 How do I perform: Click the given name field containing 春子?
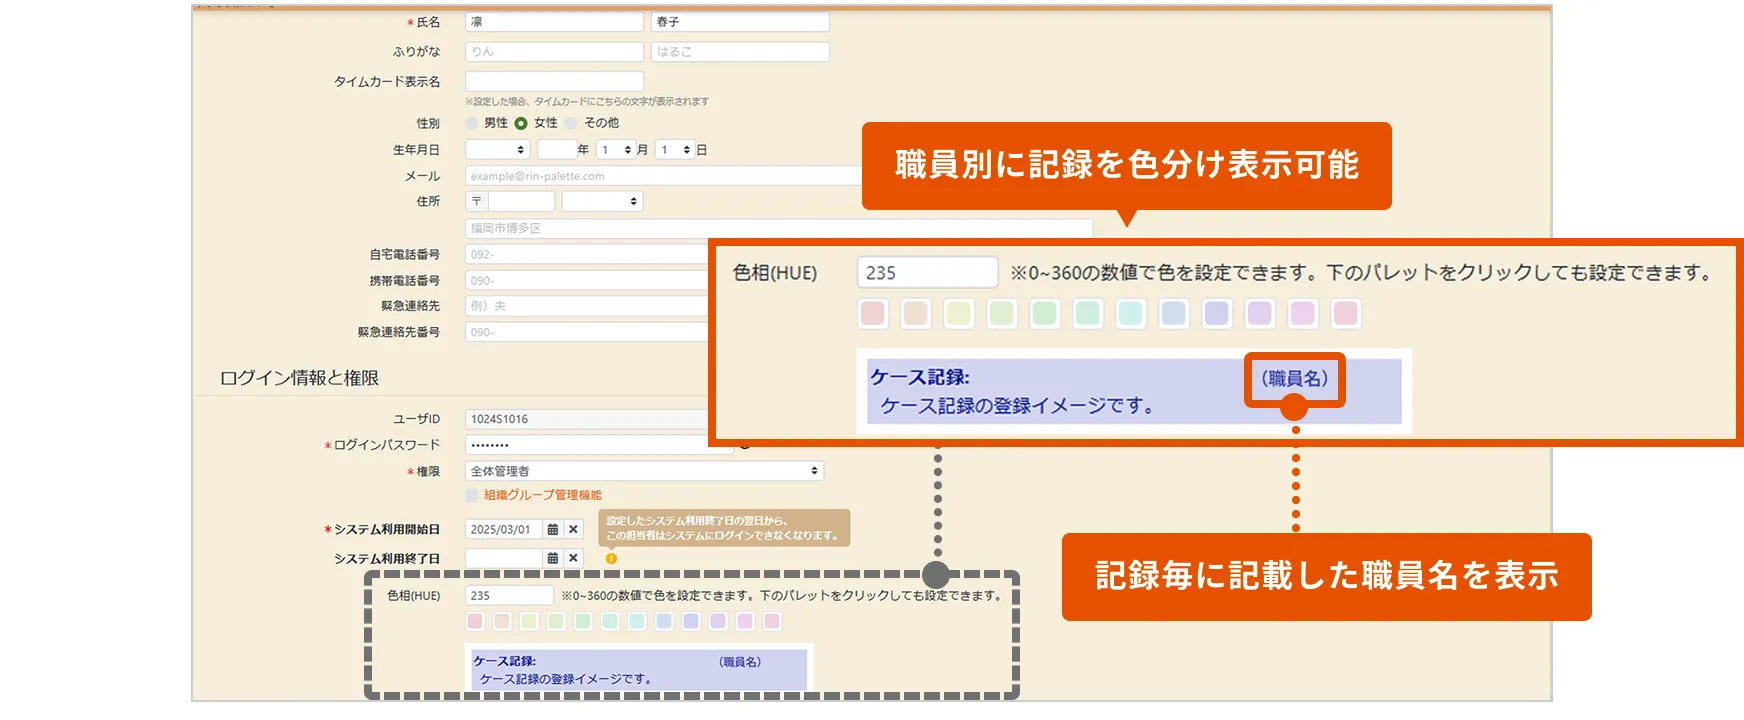click(740, 22)
